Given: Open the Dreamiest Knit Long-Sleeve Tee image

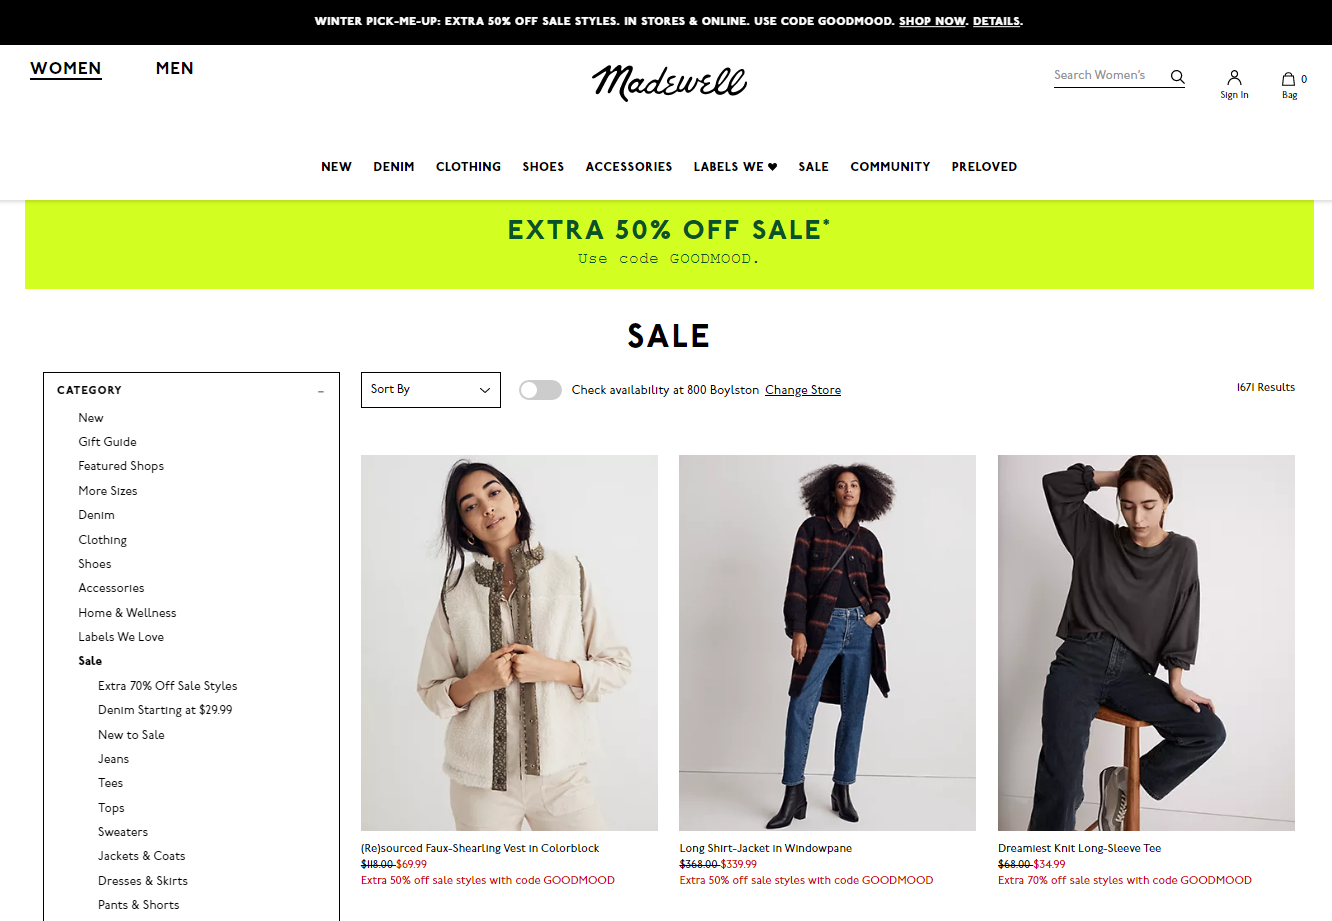Looking at the screenshot, I should (1146, 643).
